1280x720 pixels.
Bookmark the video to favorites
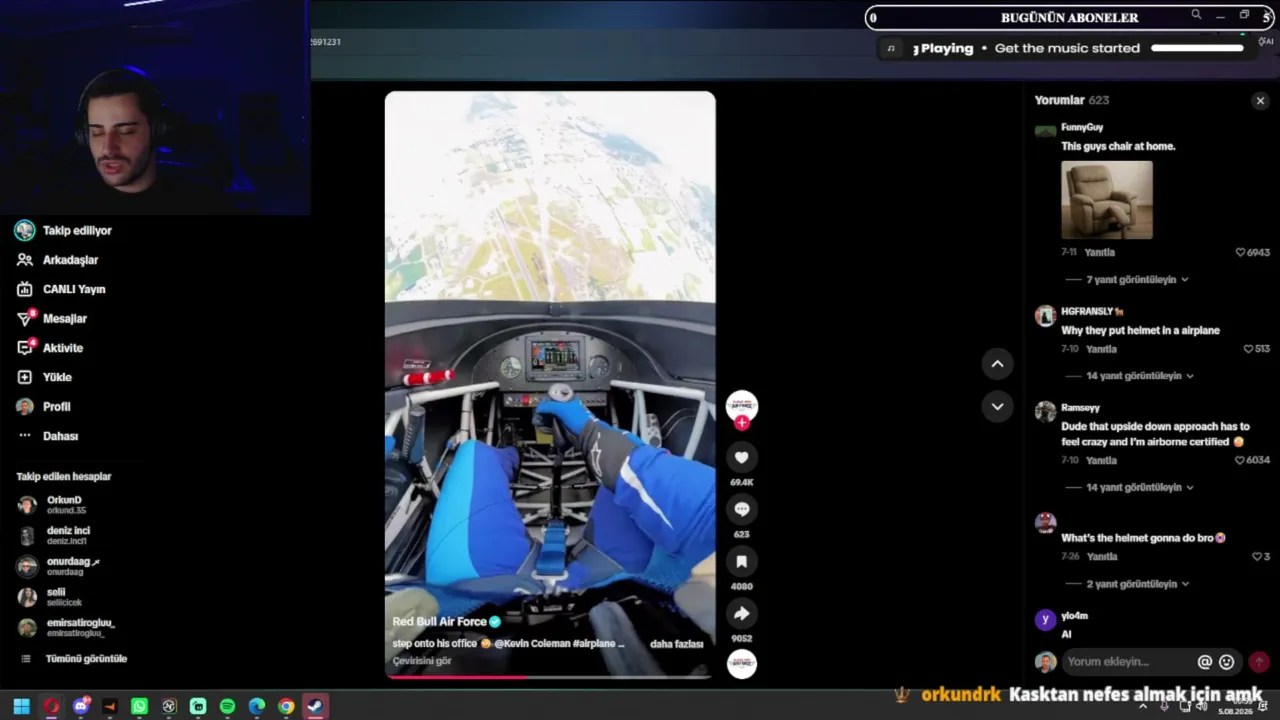741,562
